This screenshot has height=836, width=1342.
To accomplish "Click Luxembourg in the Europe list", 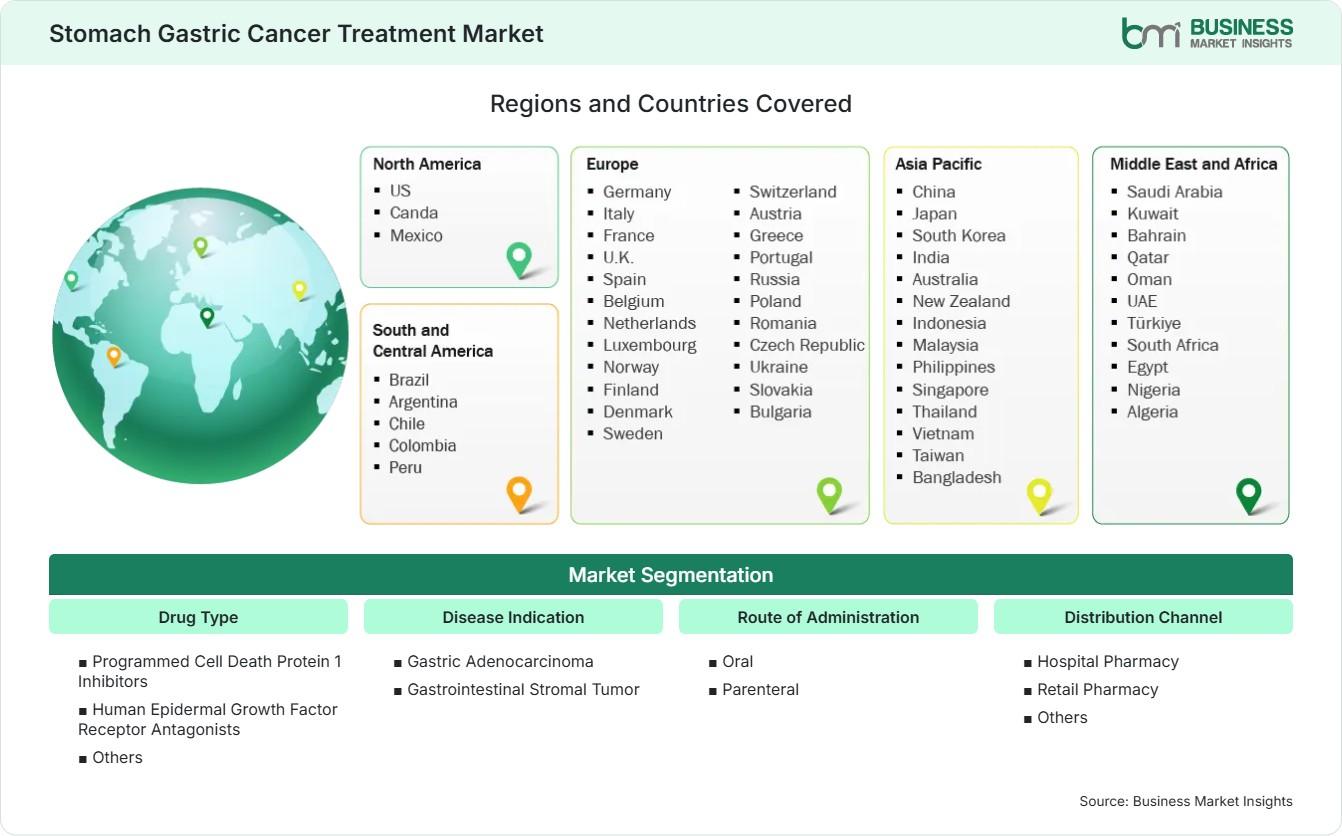I will pyautogui.click(x=650, y=345).
